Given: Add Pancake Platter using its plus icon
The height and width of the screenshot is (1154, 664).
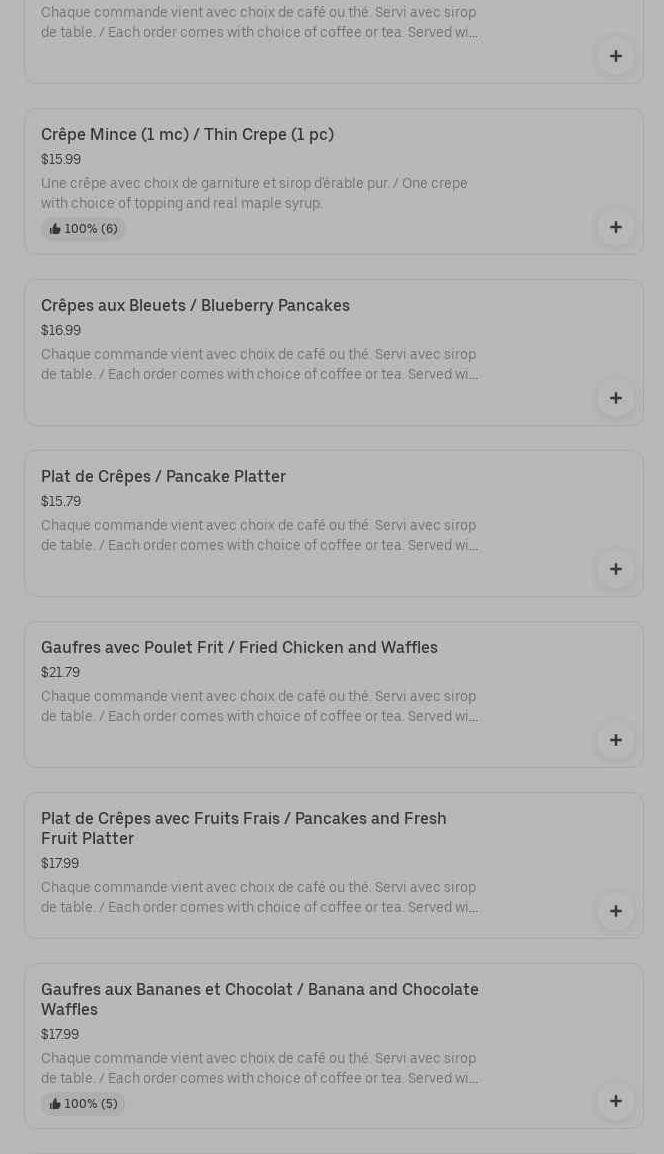Looking at the screenshot, I should pyautogui.click(x=615, y=569).
